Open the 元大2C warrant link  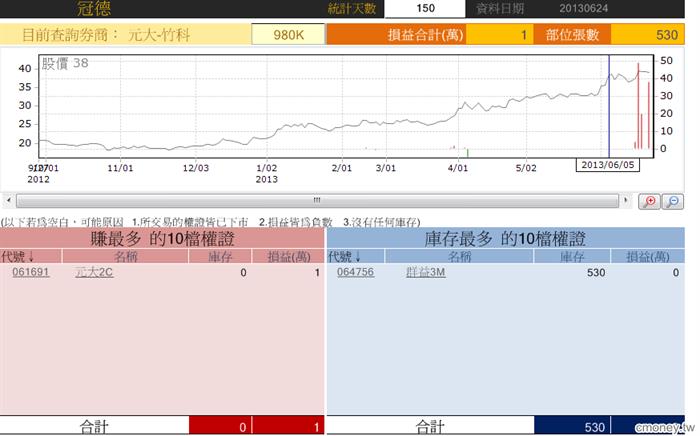pos(94,272)
